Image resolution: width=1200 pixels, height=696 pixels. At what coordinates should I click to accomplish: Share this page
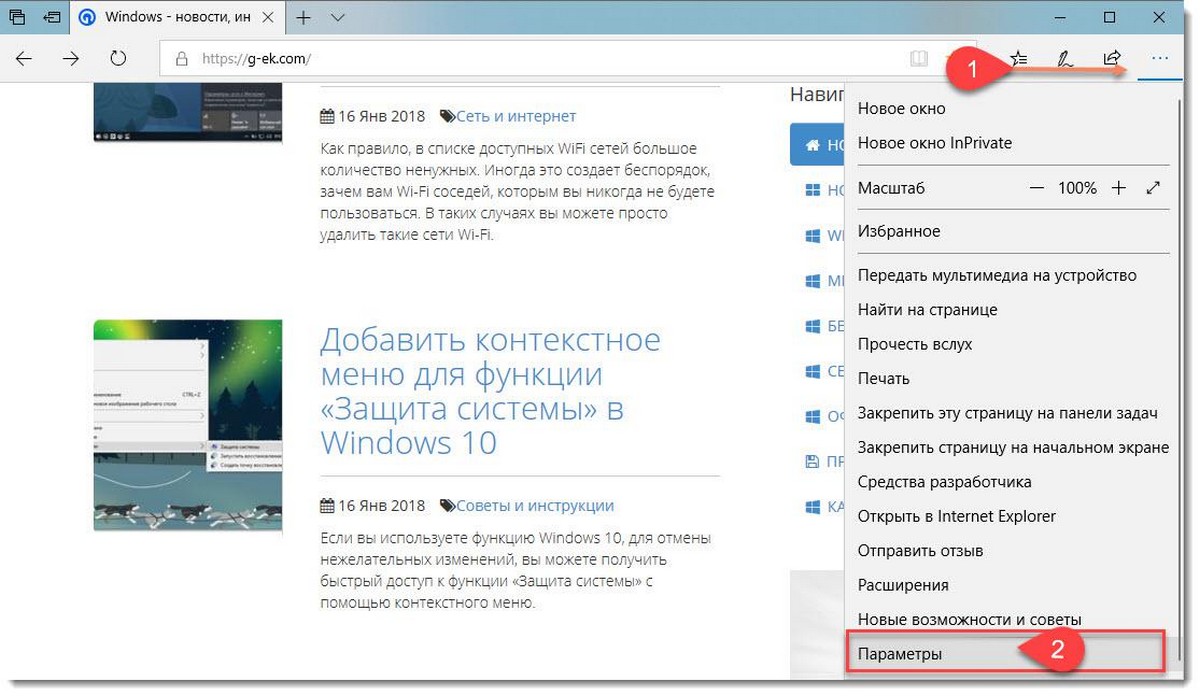(x=1112, y=59)
